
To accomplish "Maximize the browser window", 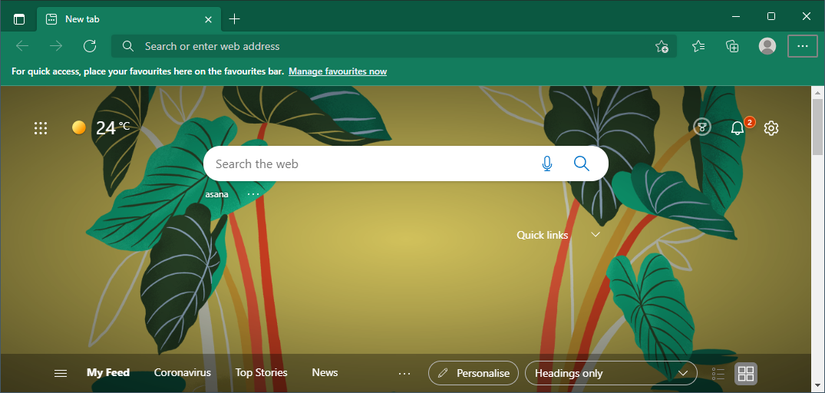I will pos(771,16).
